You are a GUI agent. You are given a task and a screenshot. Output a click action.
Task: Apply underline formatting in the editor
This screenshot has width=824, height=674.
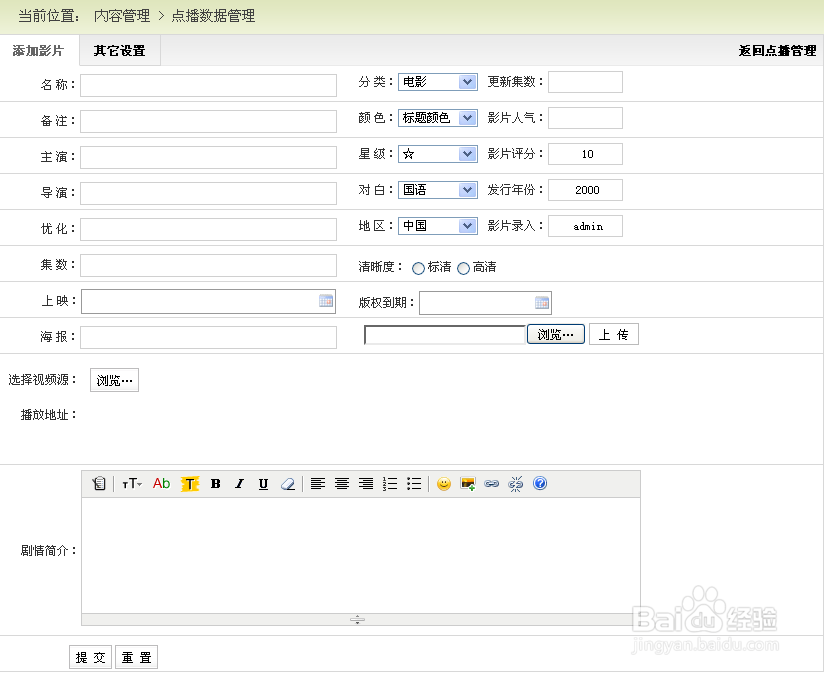(263, 483)
